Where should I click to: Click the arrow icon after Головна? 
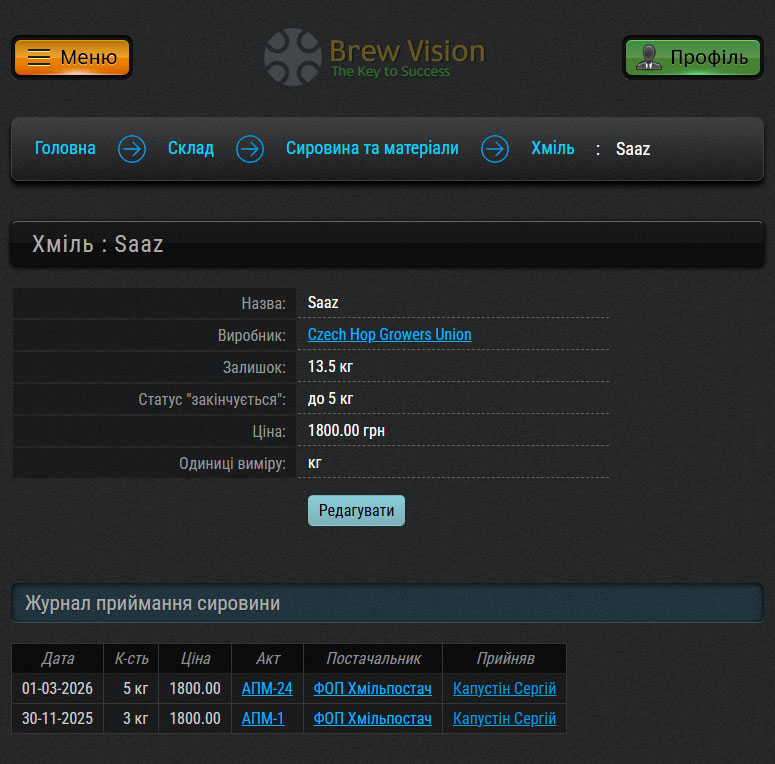point(132,149)
